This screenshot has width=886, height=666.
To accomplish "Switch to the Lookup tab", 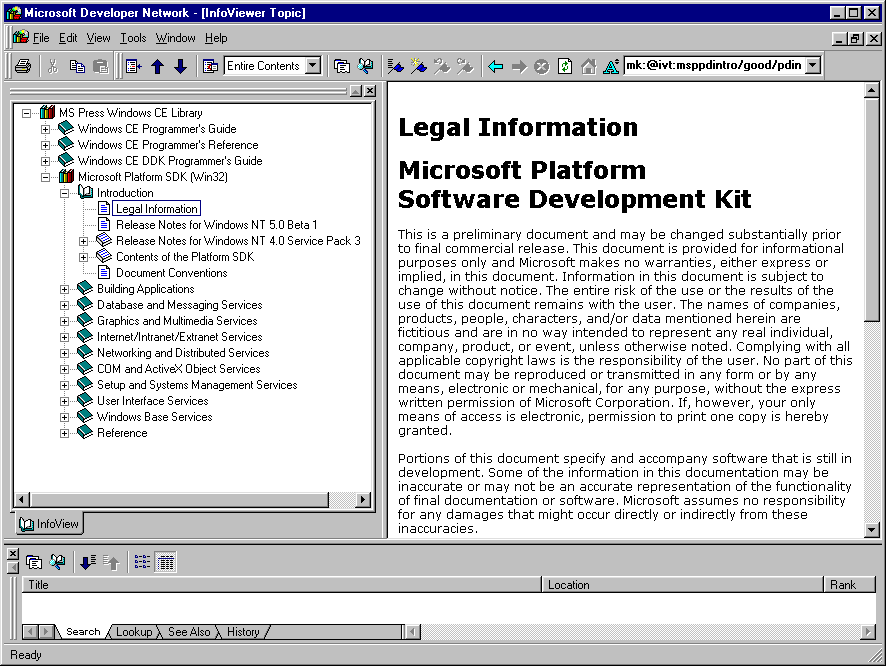I will click(134, 632).
